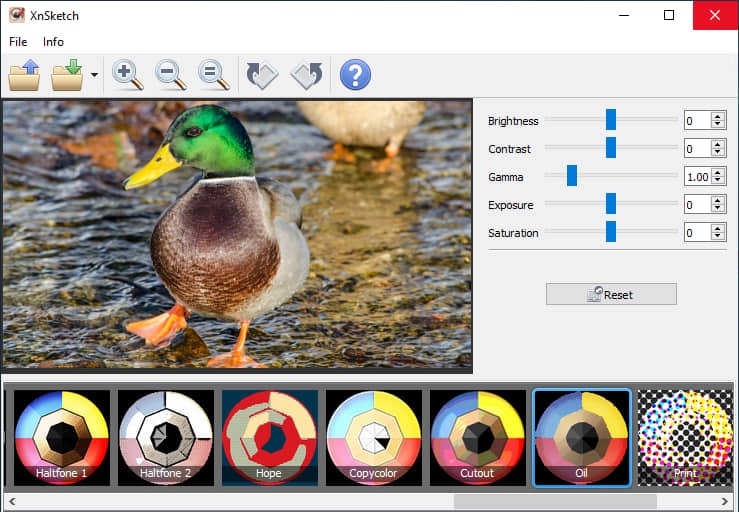Rotate the image left
Image resolution: width=739 pixels, height=512 pixels.
point(263,75)
